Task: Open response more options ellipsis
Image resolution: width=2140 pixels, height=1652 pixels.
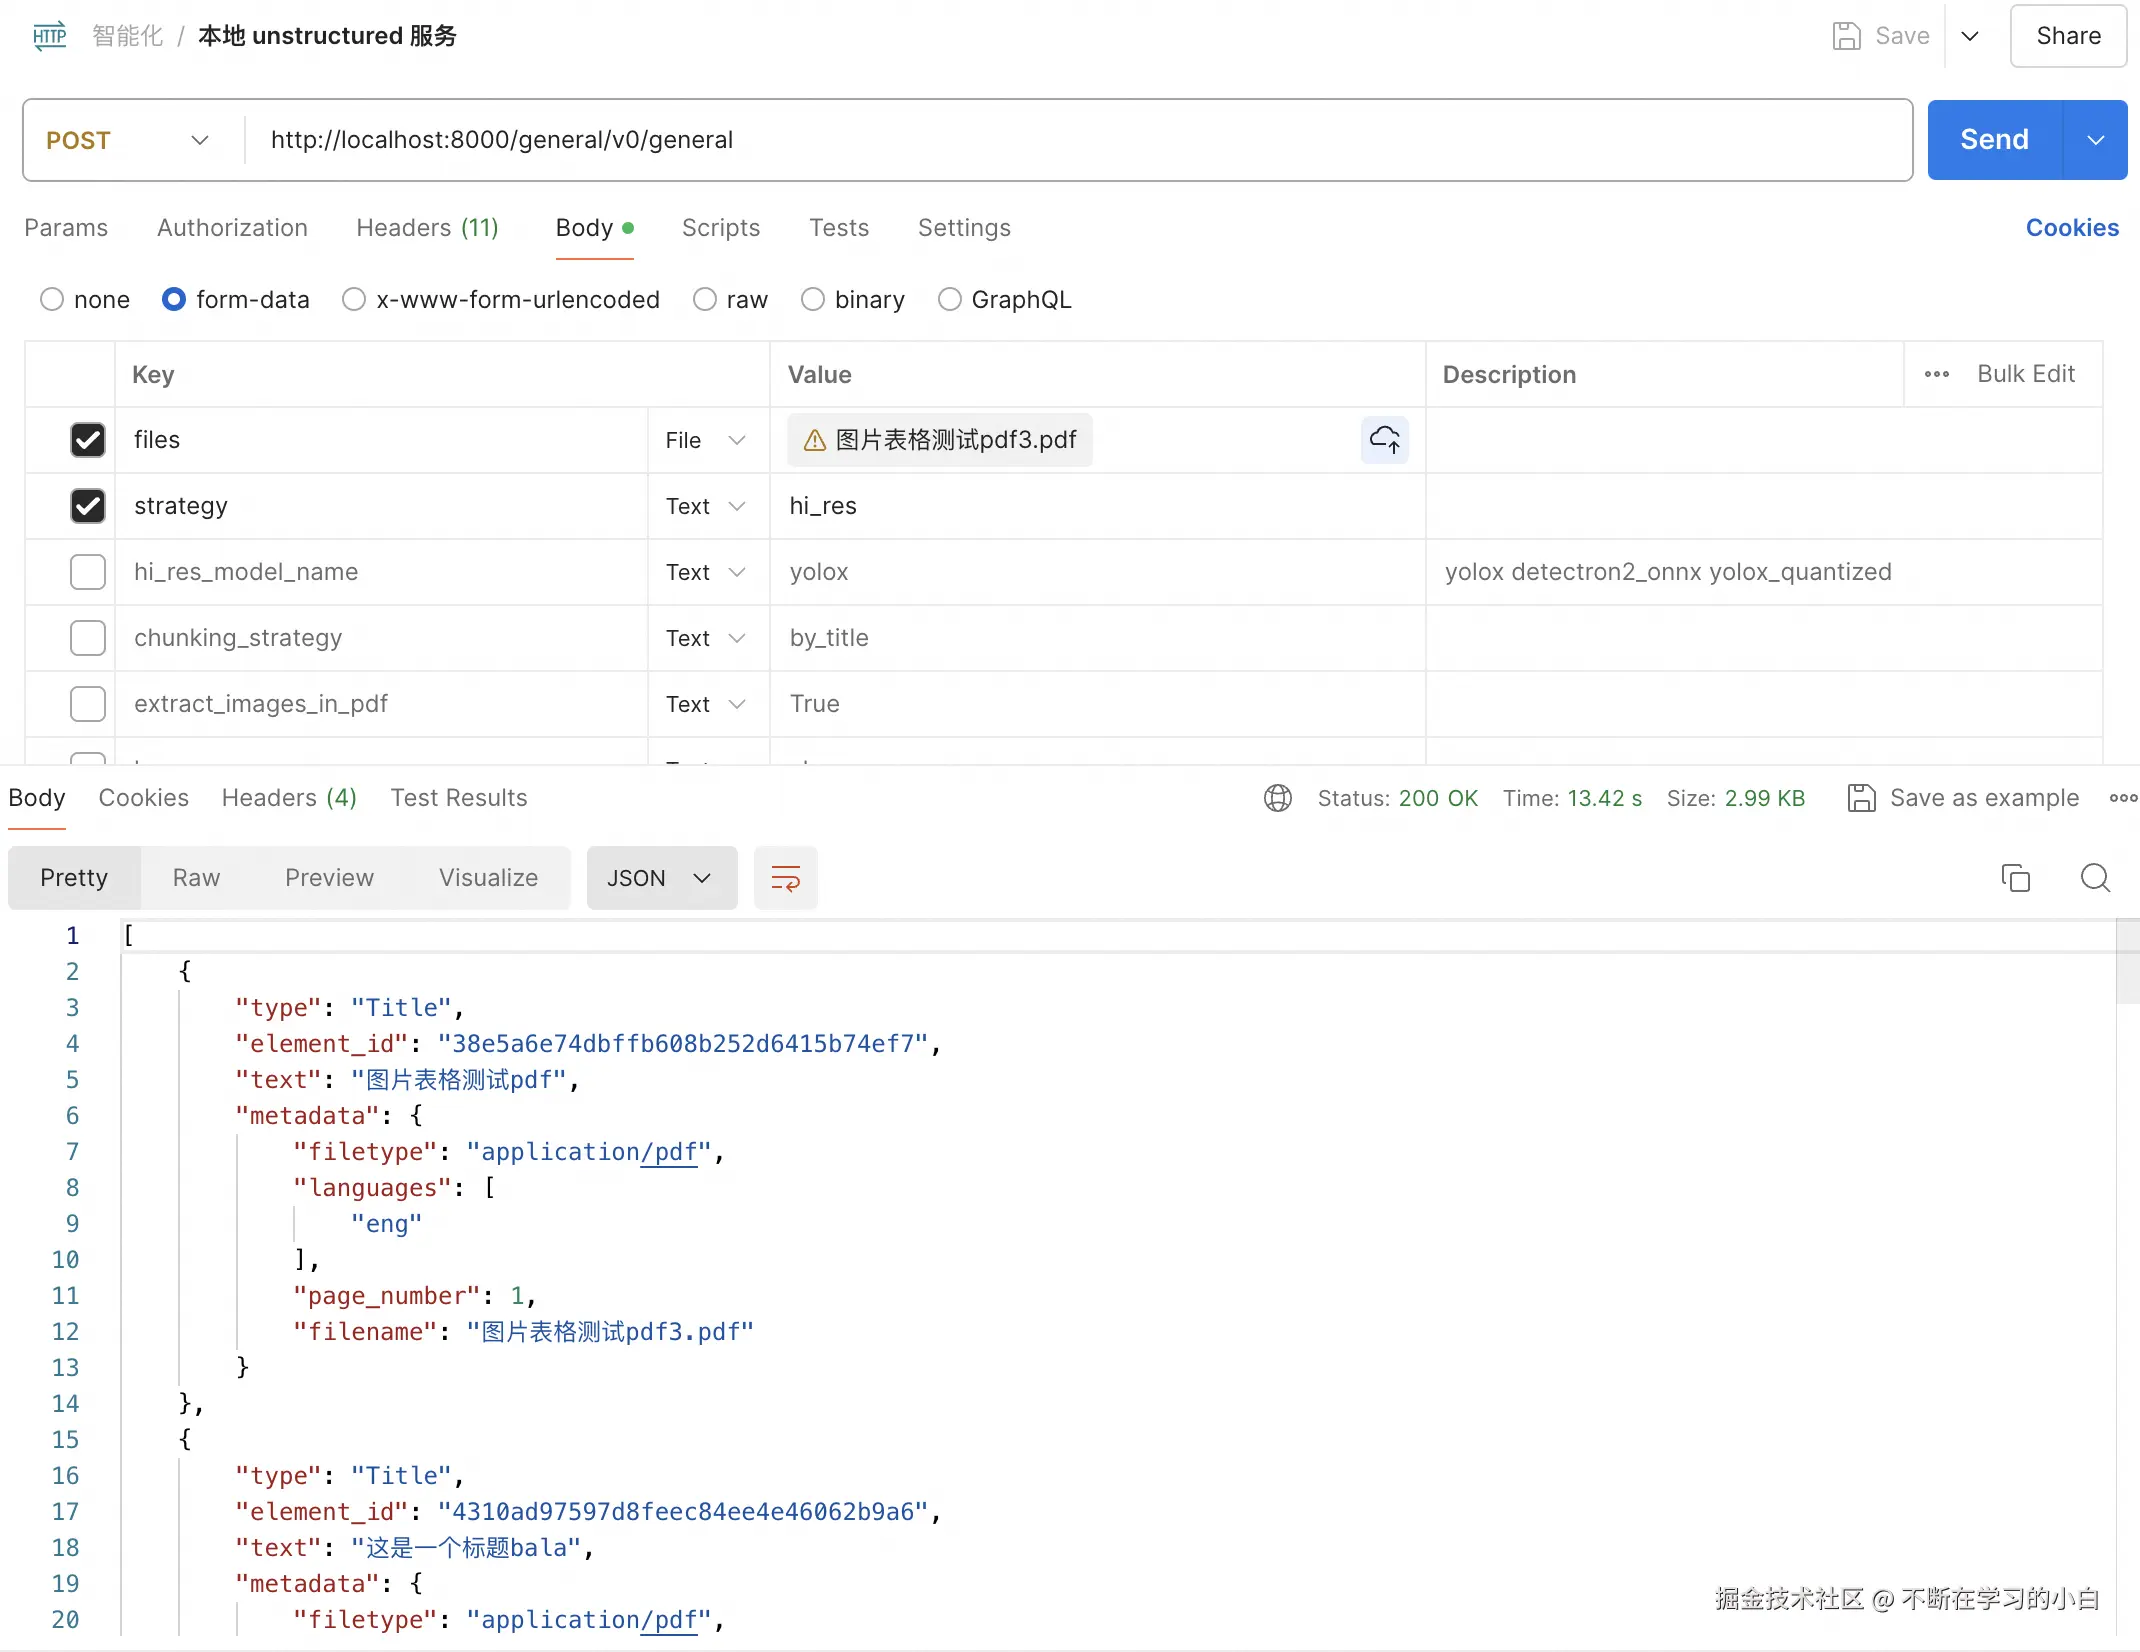Action: point(2122,798)
